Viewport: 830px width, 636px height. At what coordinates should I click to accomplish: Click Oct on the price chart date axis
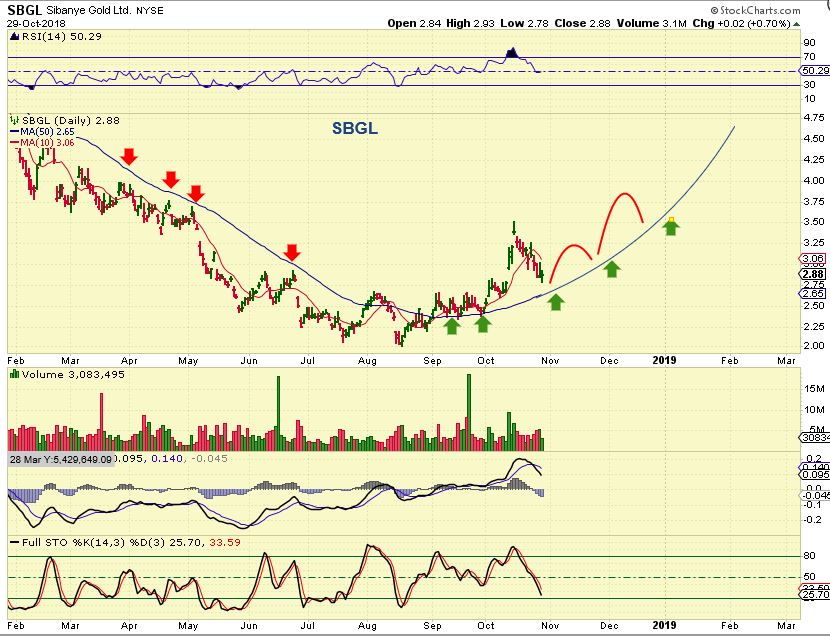pos(485,360)
